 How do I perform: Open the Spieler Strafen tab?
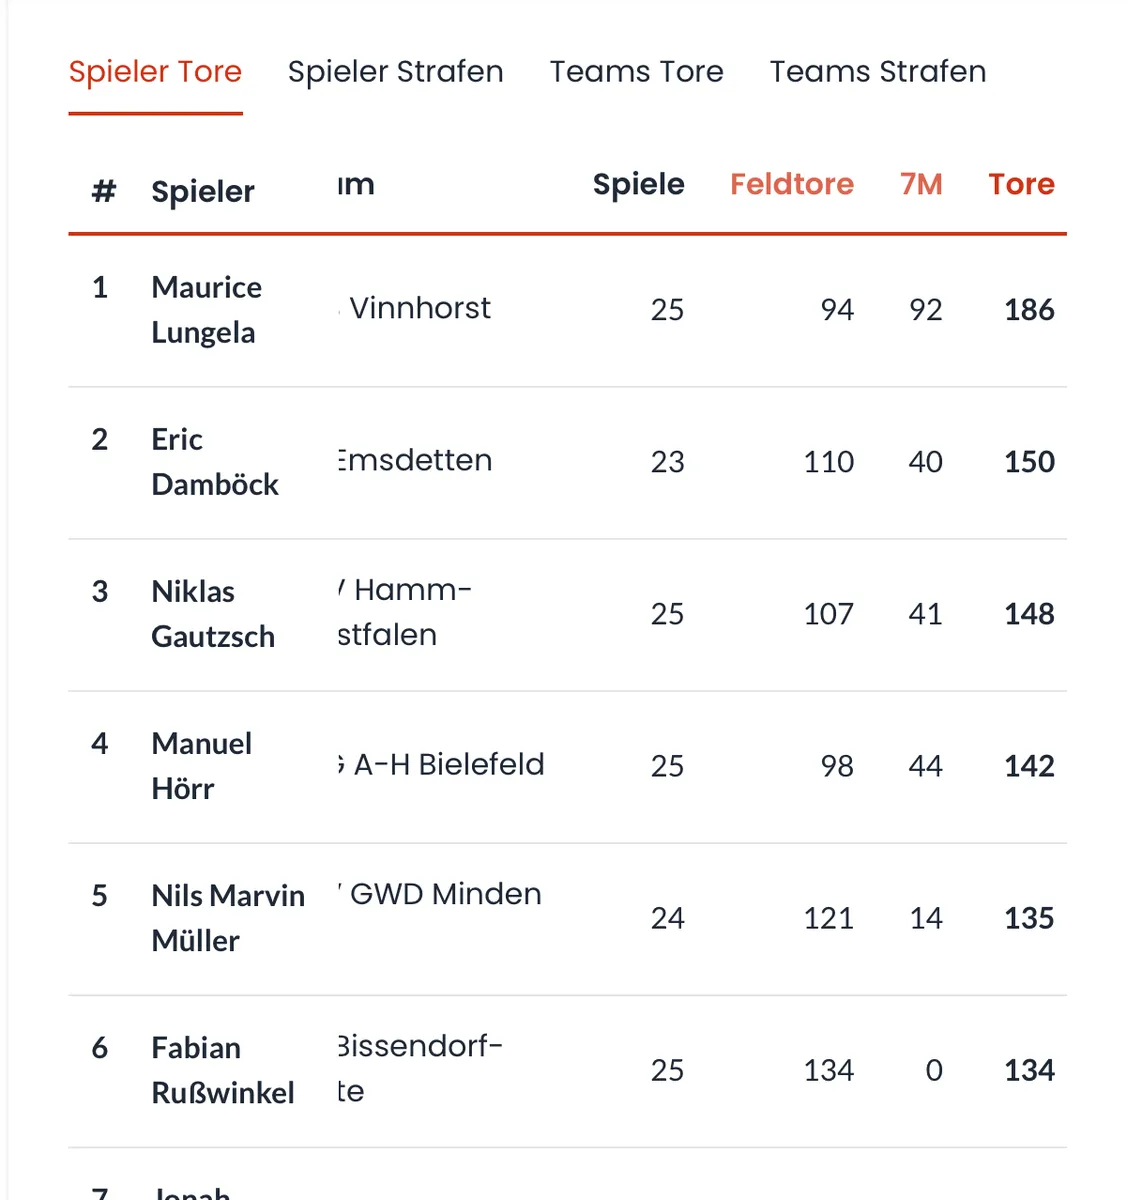click(395, 72)
